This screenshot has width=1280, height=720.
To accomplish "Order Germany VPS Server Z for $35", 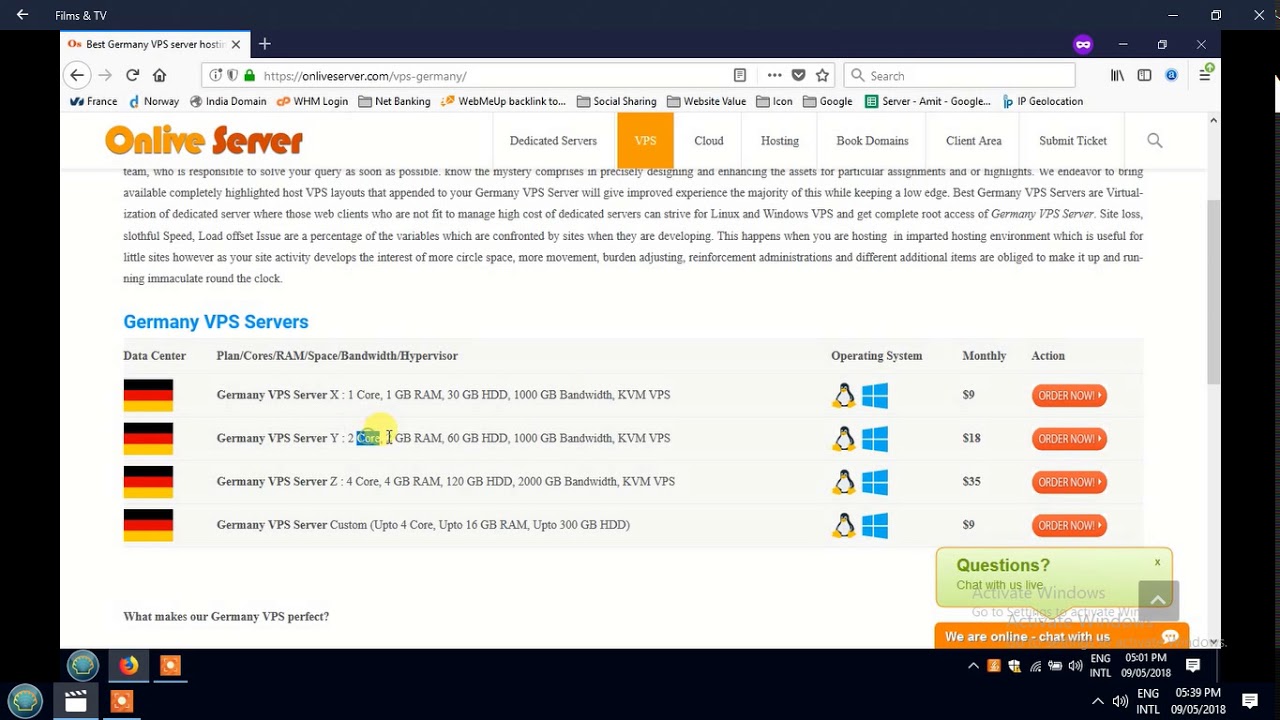I will coord(1069,482).
